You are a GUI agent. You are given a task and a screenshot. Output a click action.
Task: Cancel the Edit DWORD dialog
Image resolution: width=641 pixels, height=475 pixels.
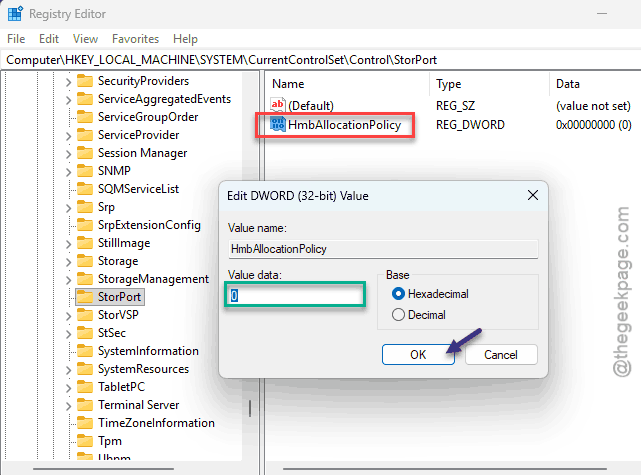click(501, 354)
